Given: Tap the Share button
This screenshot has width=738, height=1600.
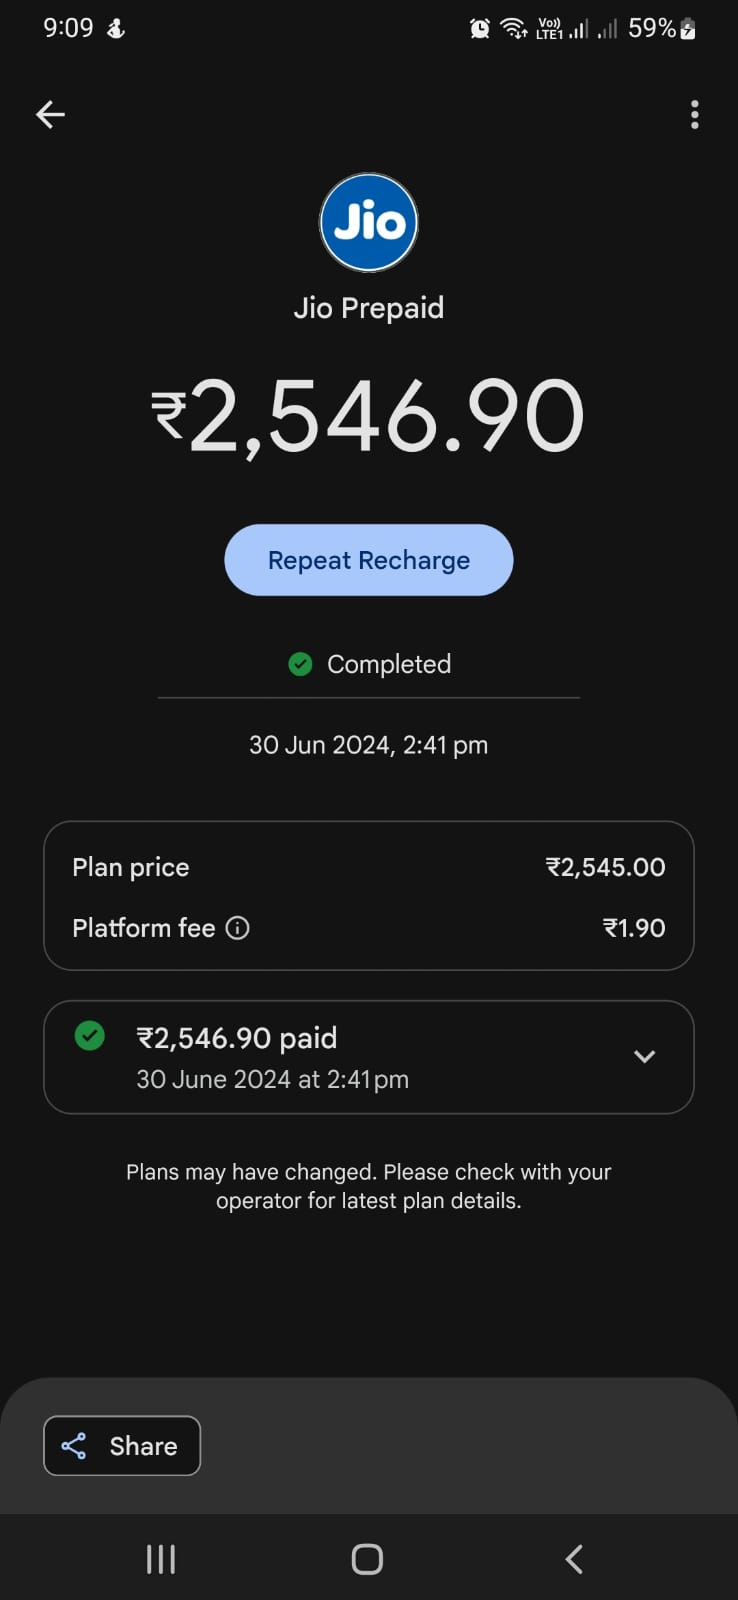Looking at the screenshot, I should (122, 1446).
